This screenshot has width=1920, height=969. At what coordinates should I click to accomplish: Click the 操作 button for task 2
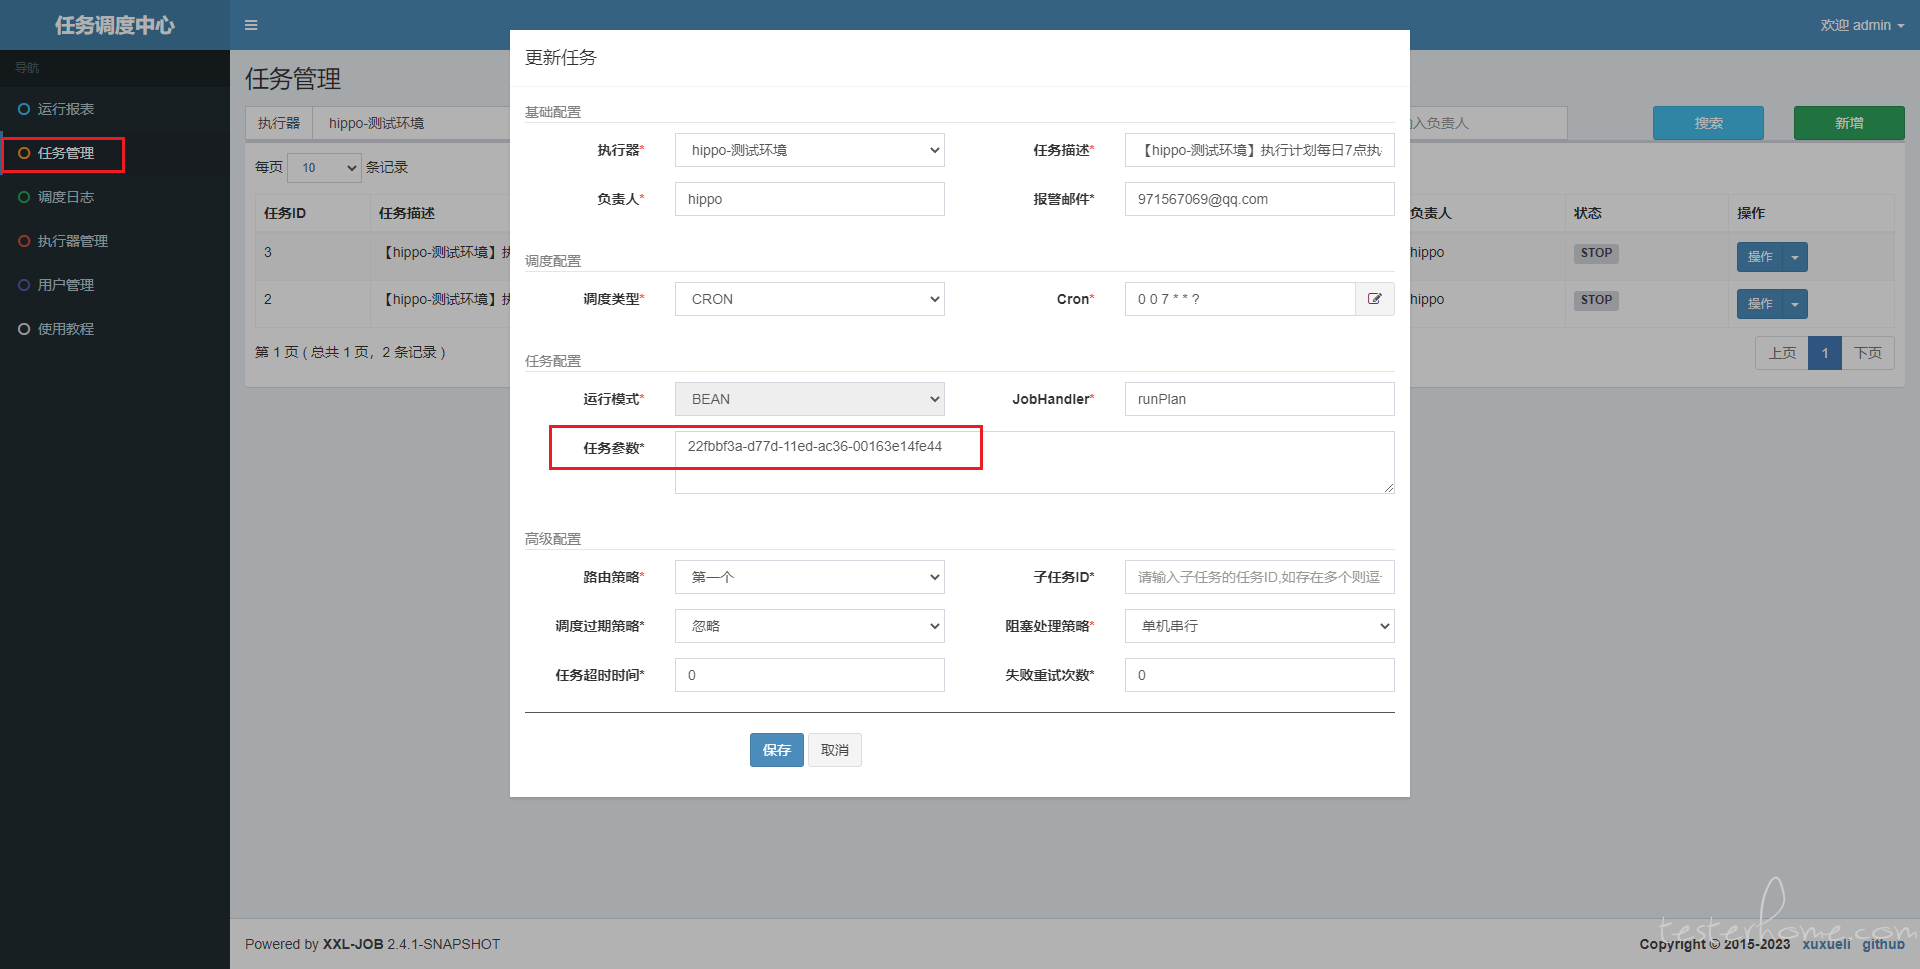[1760, 304]
